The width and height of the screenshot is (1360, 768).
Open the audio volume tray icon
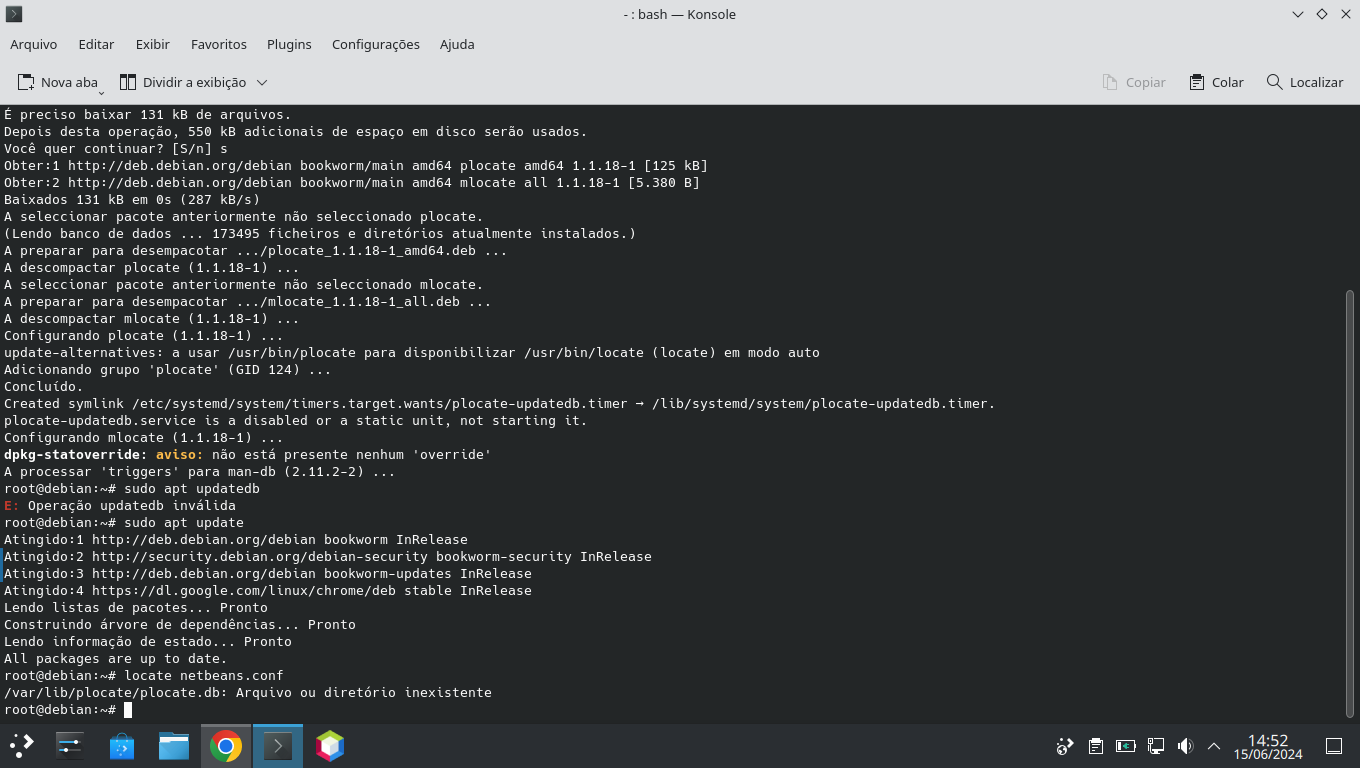tap(1186, 746)
